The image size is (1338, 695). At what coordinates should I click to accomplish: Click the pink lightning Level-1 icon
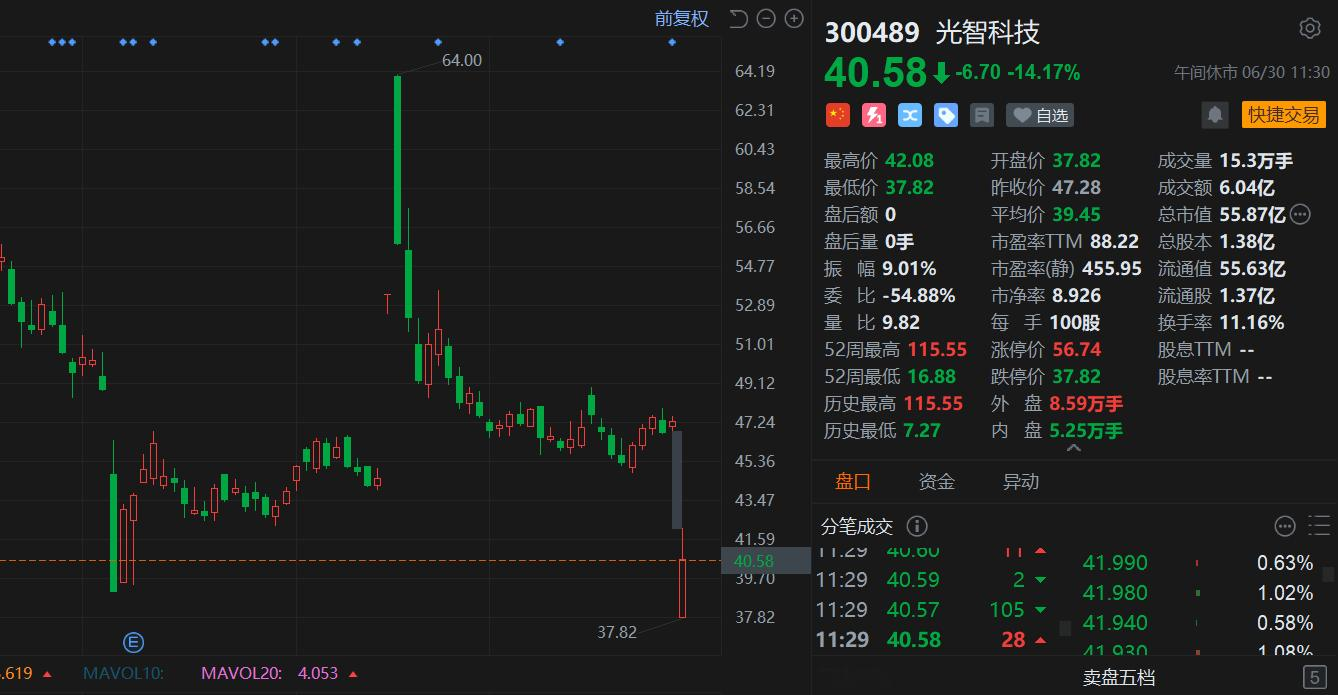pos(873,115)
